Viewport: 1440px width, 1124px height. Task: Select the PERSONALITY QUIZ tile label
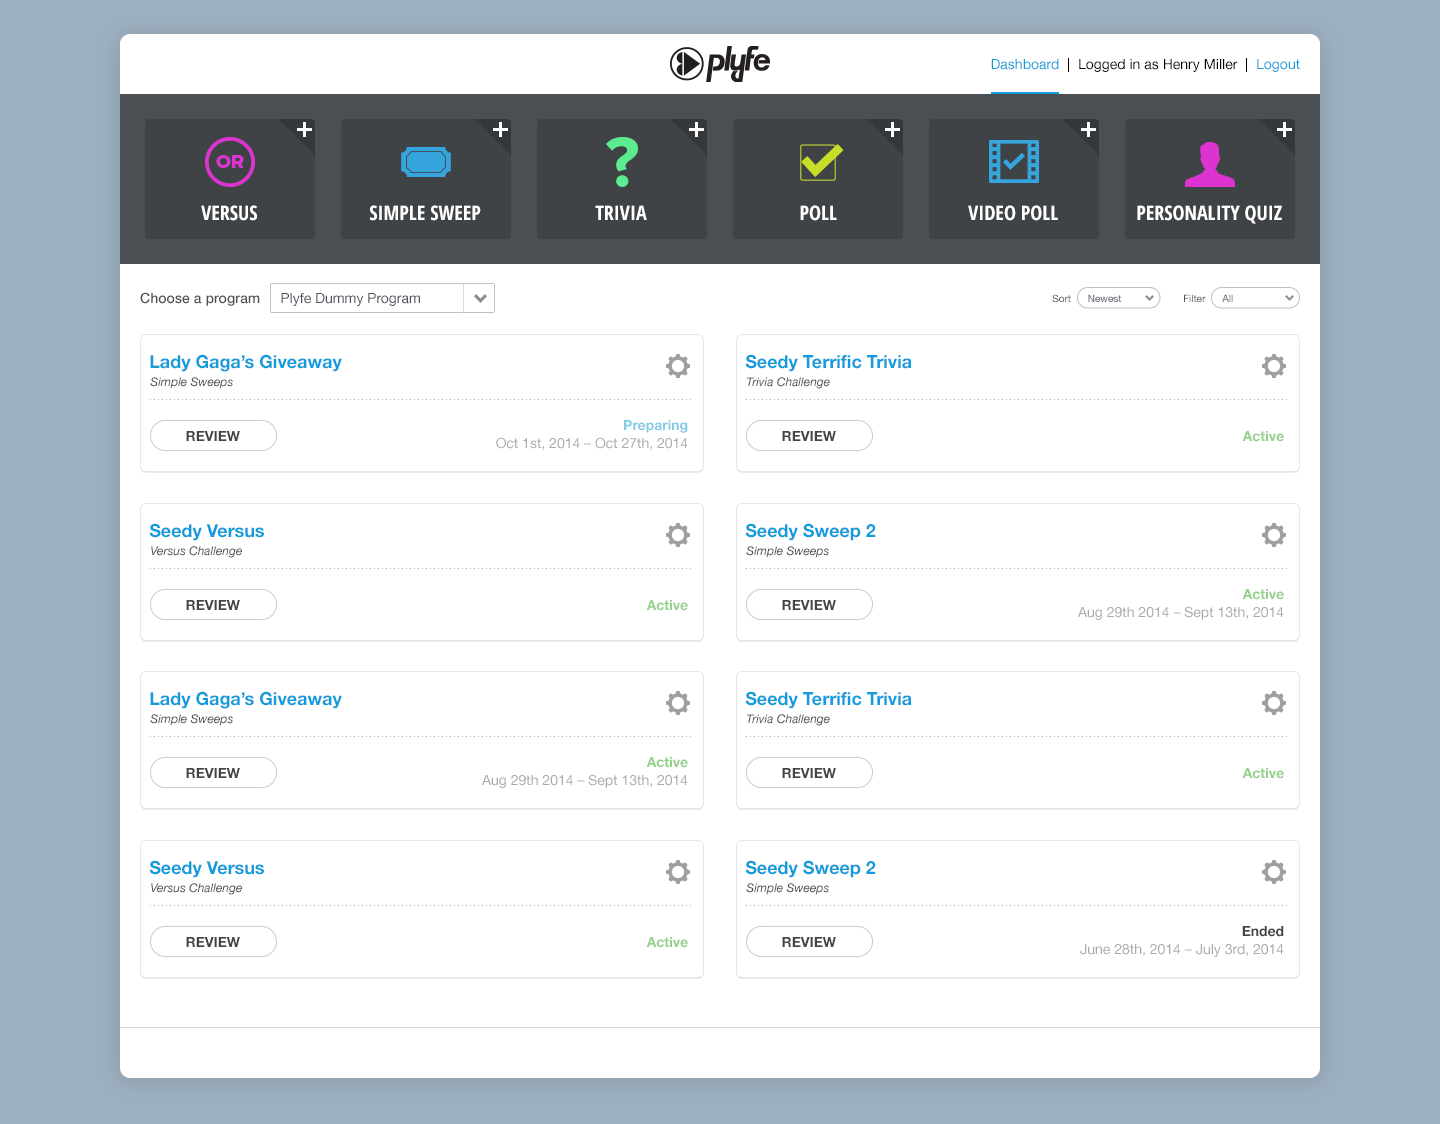point(1210,213)
